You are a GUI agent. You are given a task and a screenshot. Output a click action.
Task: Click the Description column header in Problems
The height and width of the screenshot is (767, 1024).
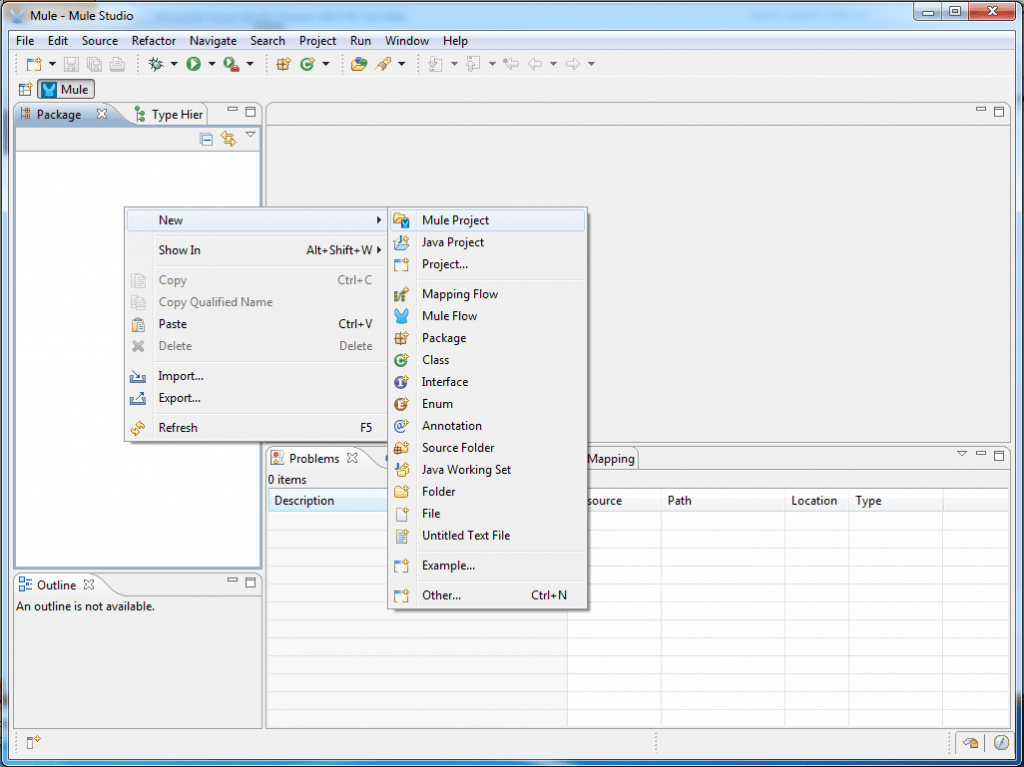(305, 500)
